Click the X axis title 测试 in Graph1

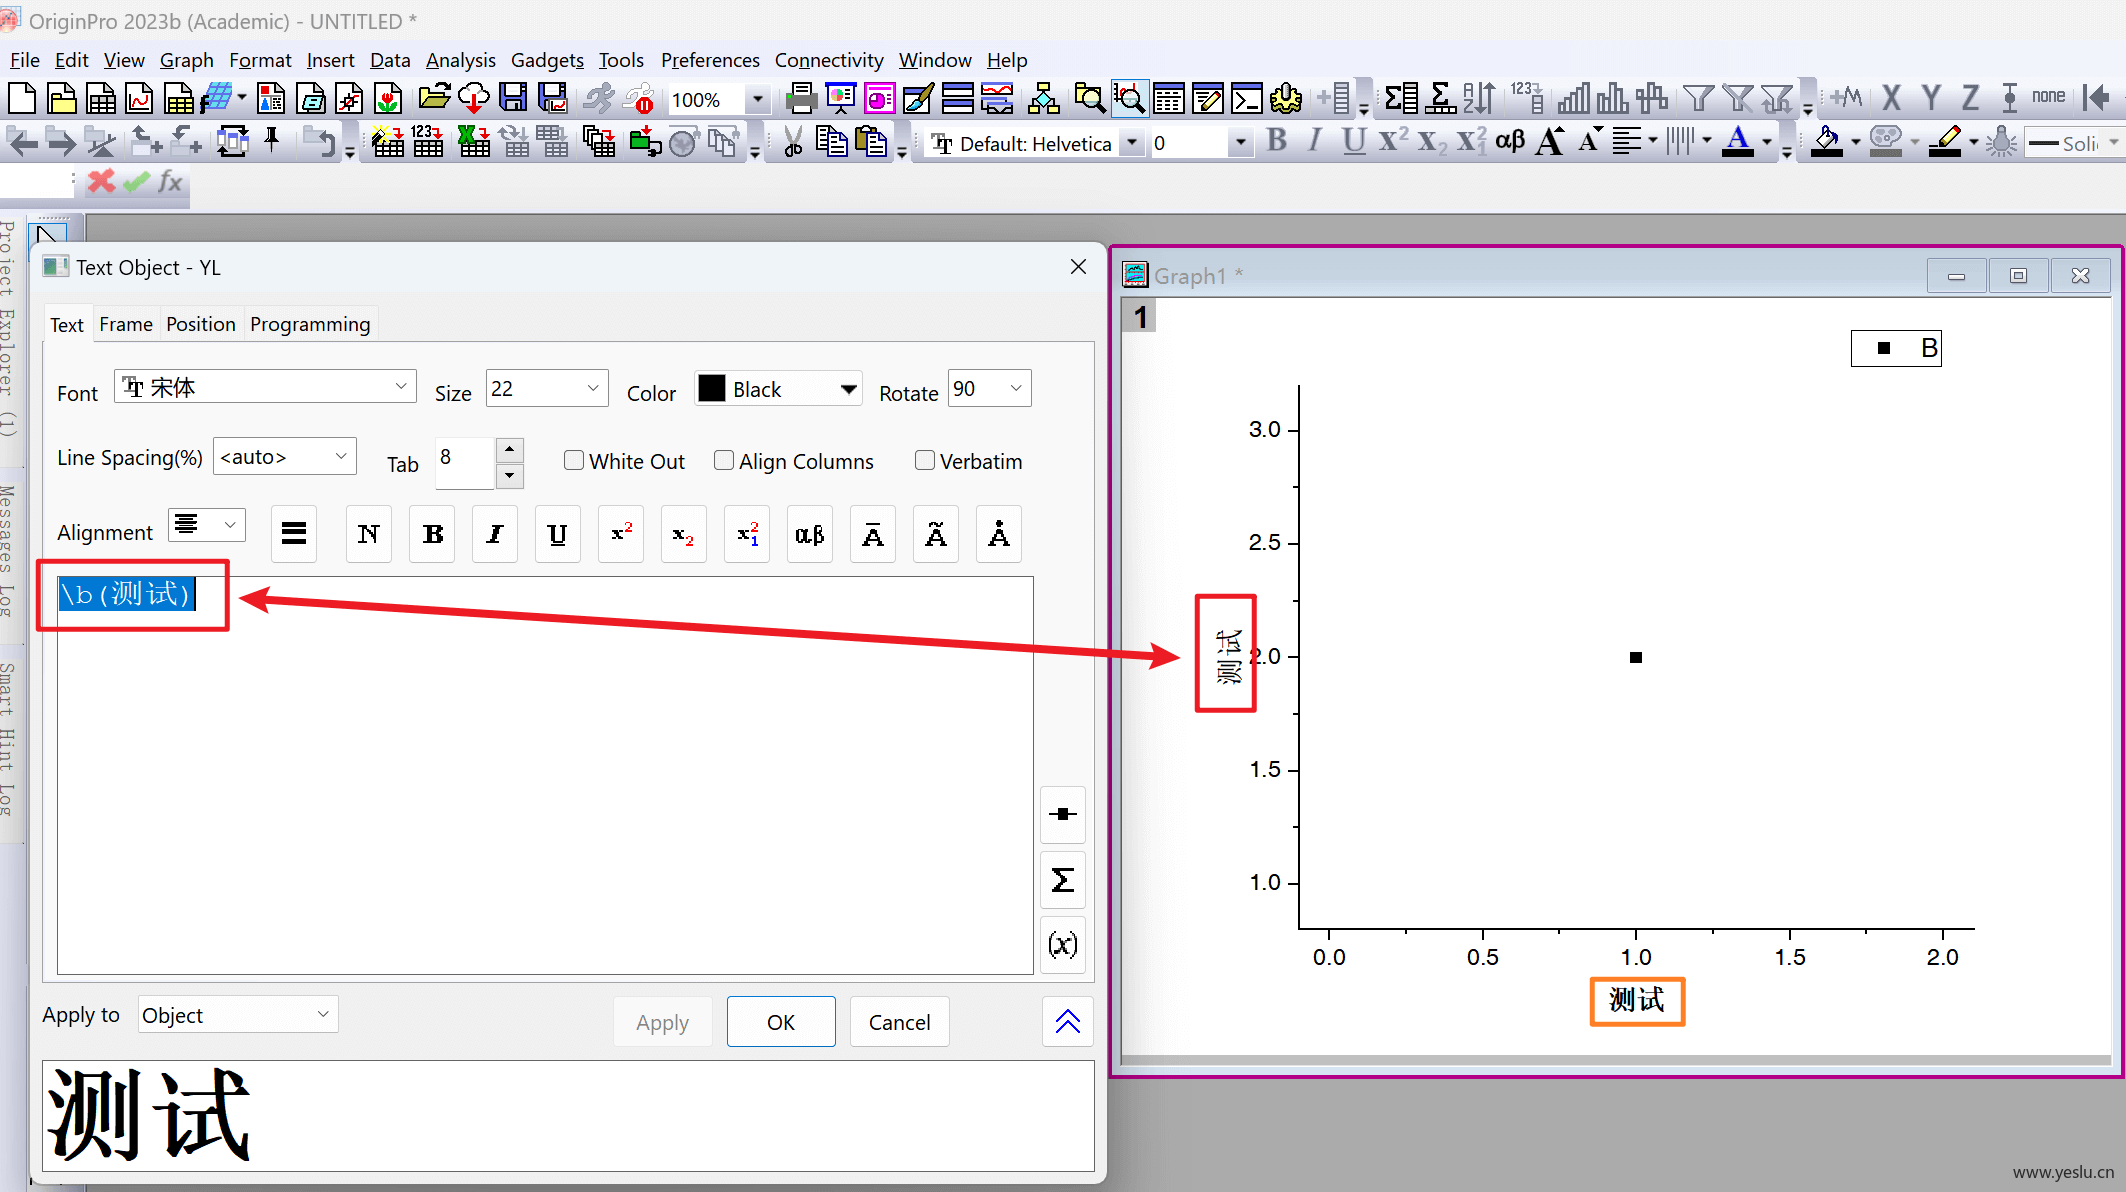(1637, 1000)
